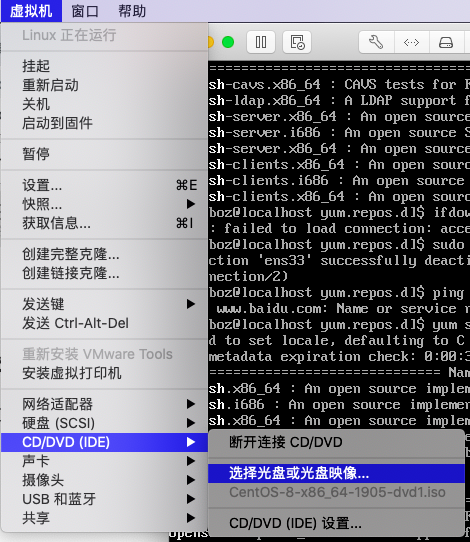Click terminal line 'metadata expiration check'
Screen dimensions: 470x542
[339, 356]
